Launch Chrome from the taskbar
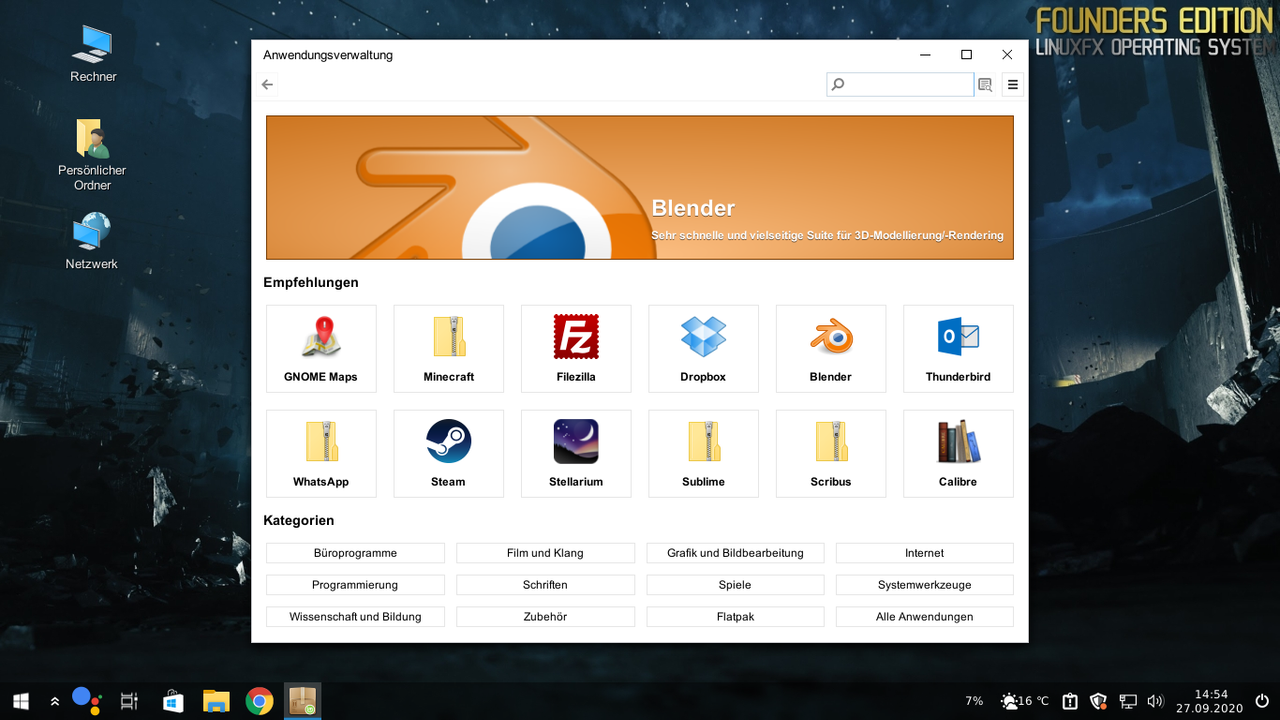The image size is (1280, 720). tap(259, 701)
